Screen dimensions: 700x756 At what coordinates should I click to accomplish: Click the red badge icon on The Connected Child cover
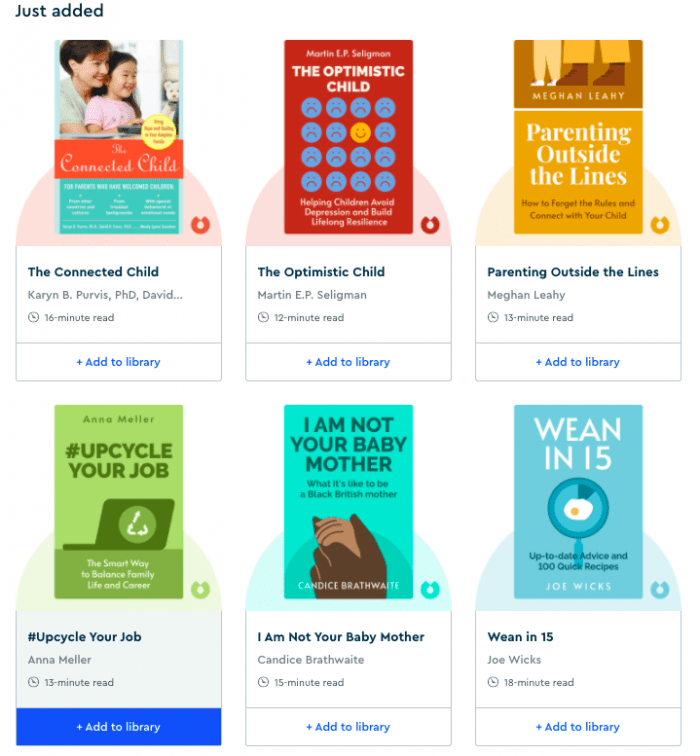point(201,225)
